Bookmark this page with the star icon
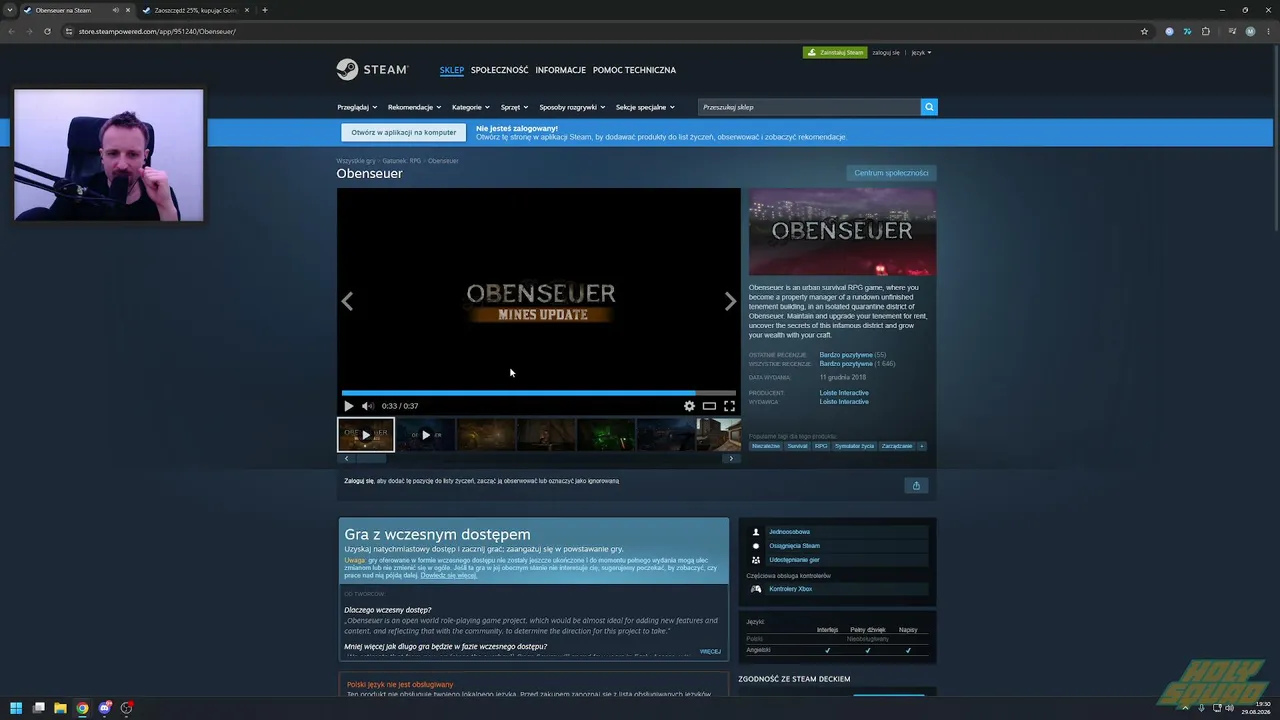Screen dimensions: 1280x720 [x=1144, y=31]
